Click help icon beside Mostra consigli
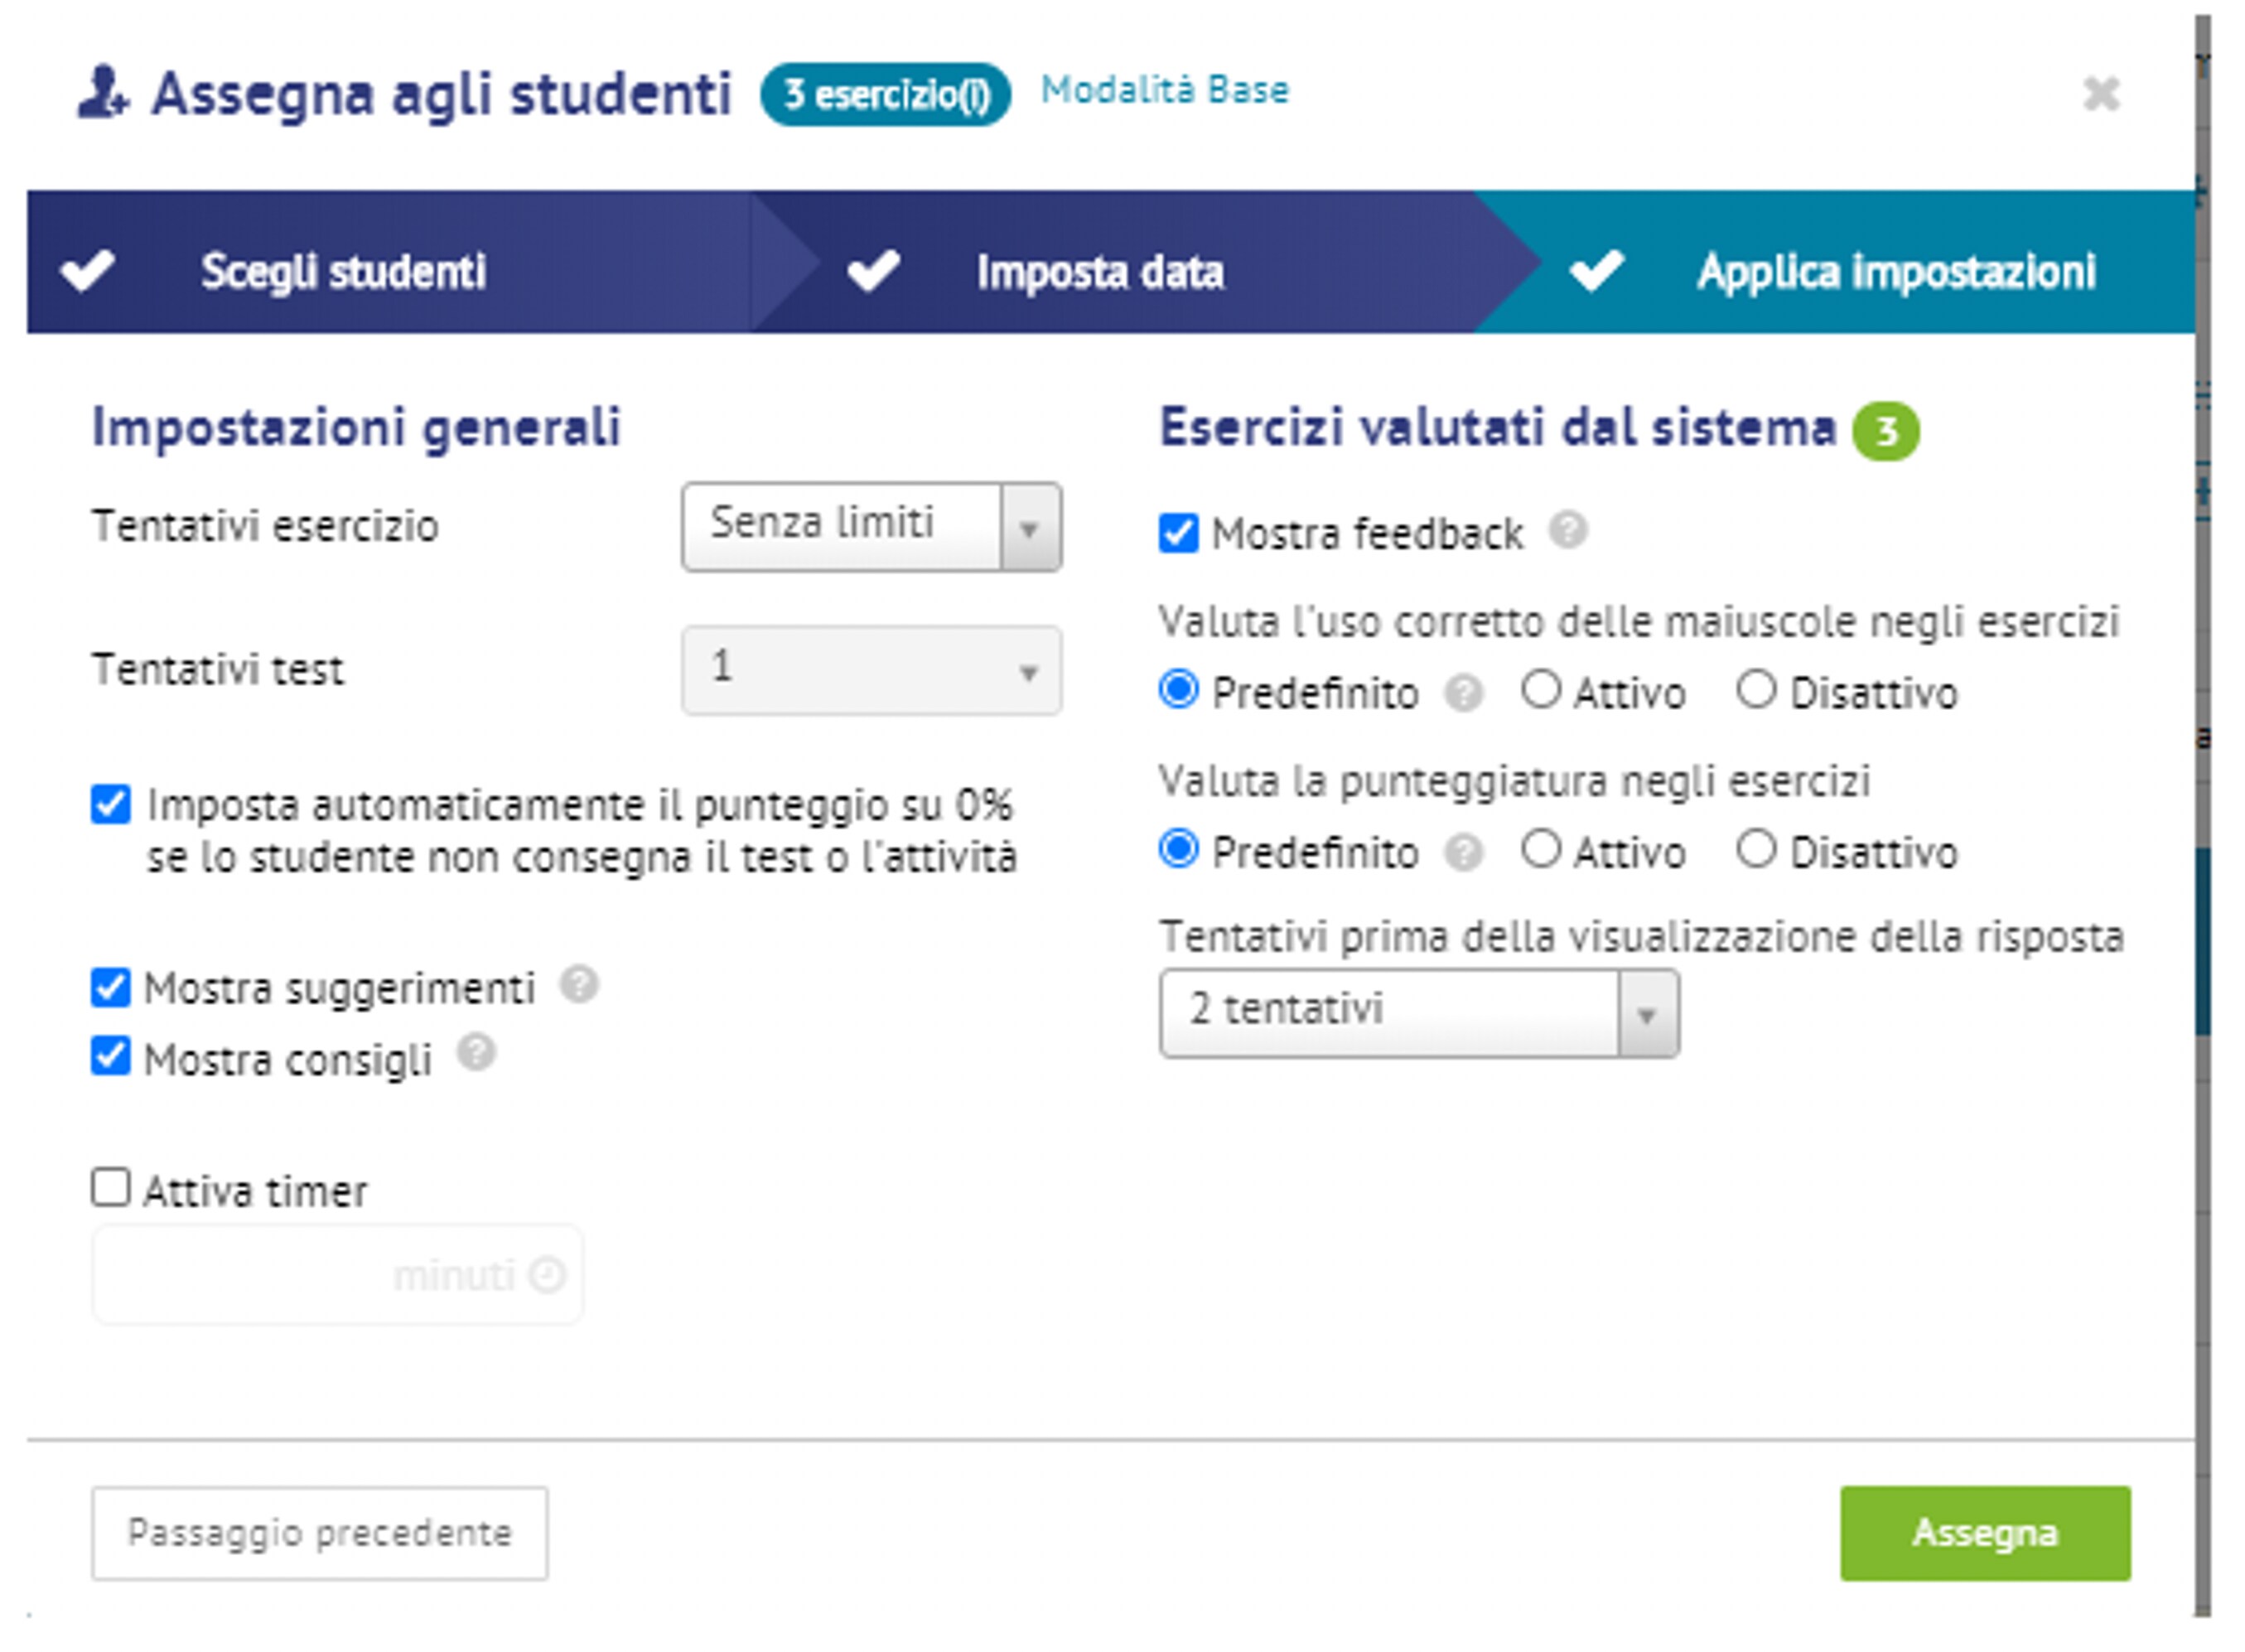 point(476,1053)
